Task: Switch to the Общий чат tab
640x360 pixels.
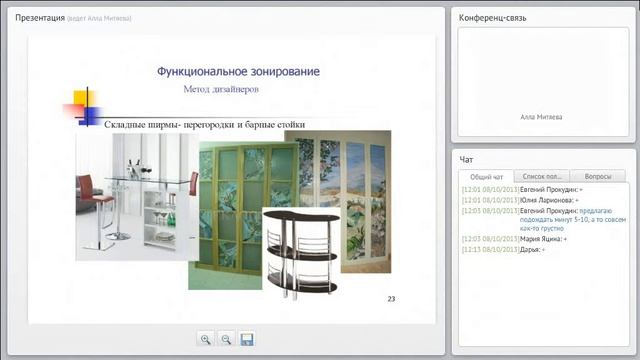Action: (486, 177)
